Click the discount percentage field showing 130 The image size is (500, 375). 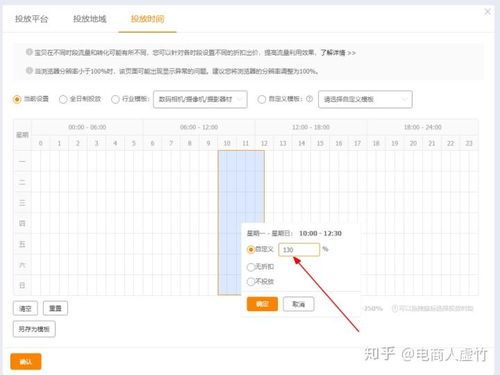[x=299, y=250]
